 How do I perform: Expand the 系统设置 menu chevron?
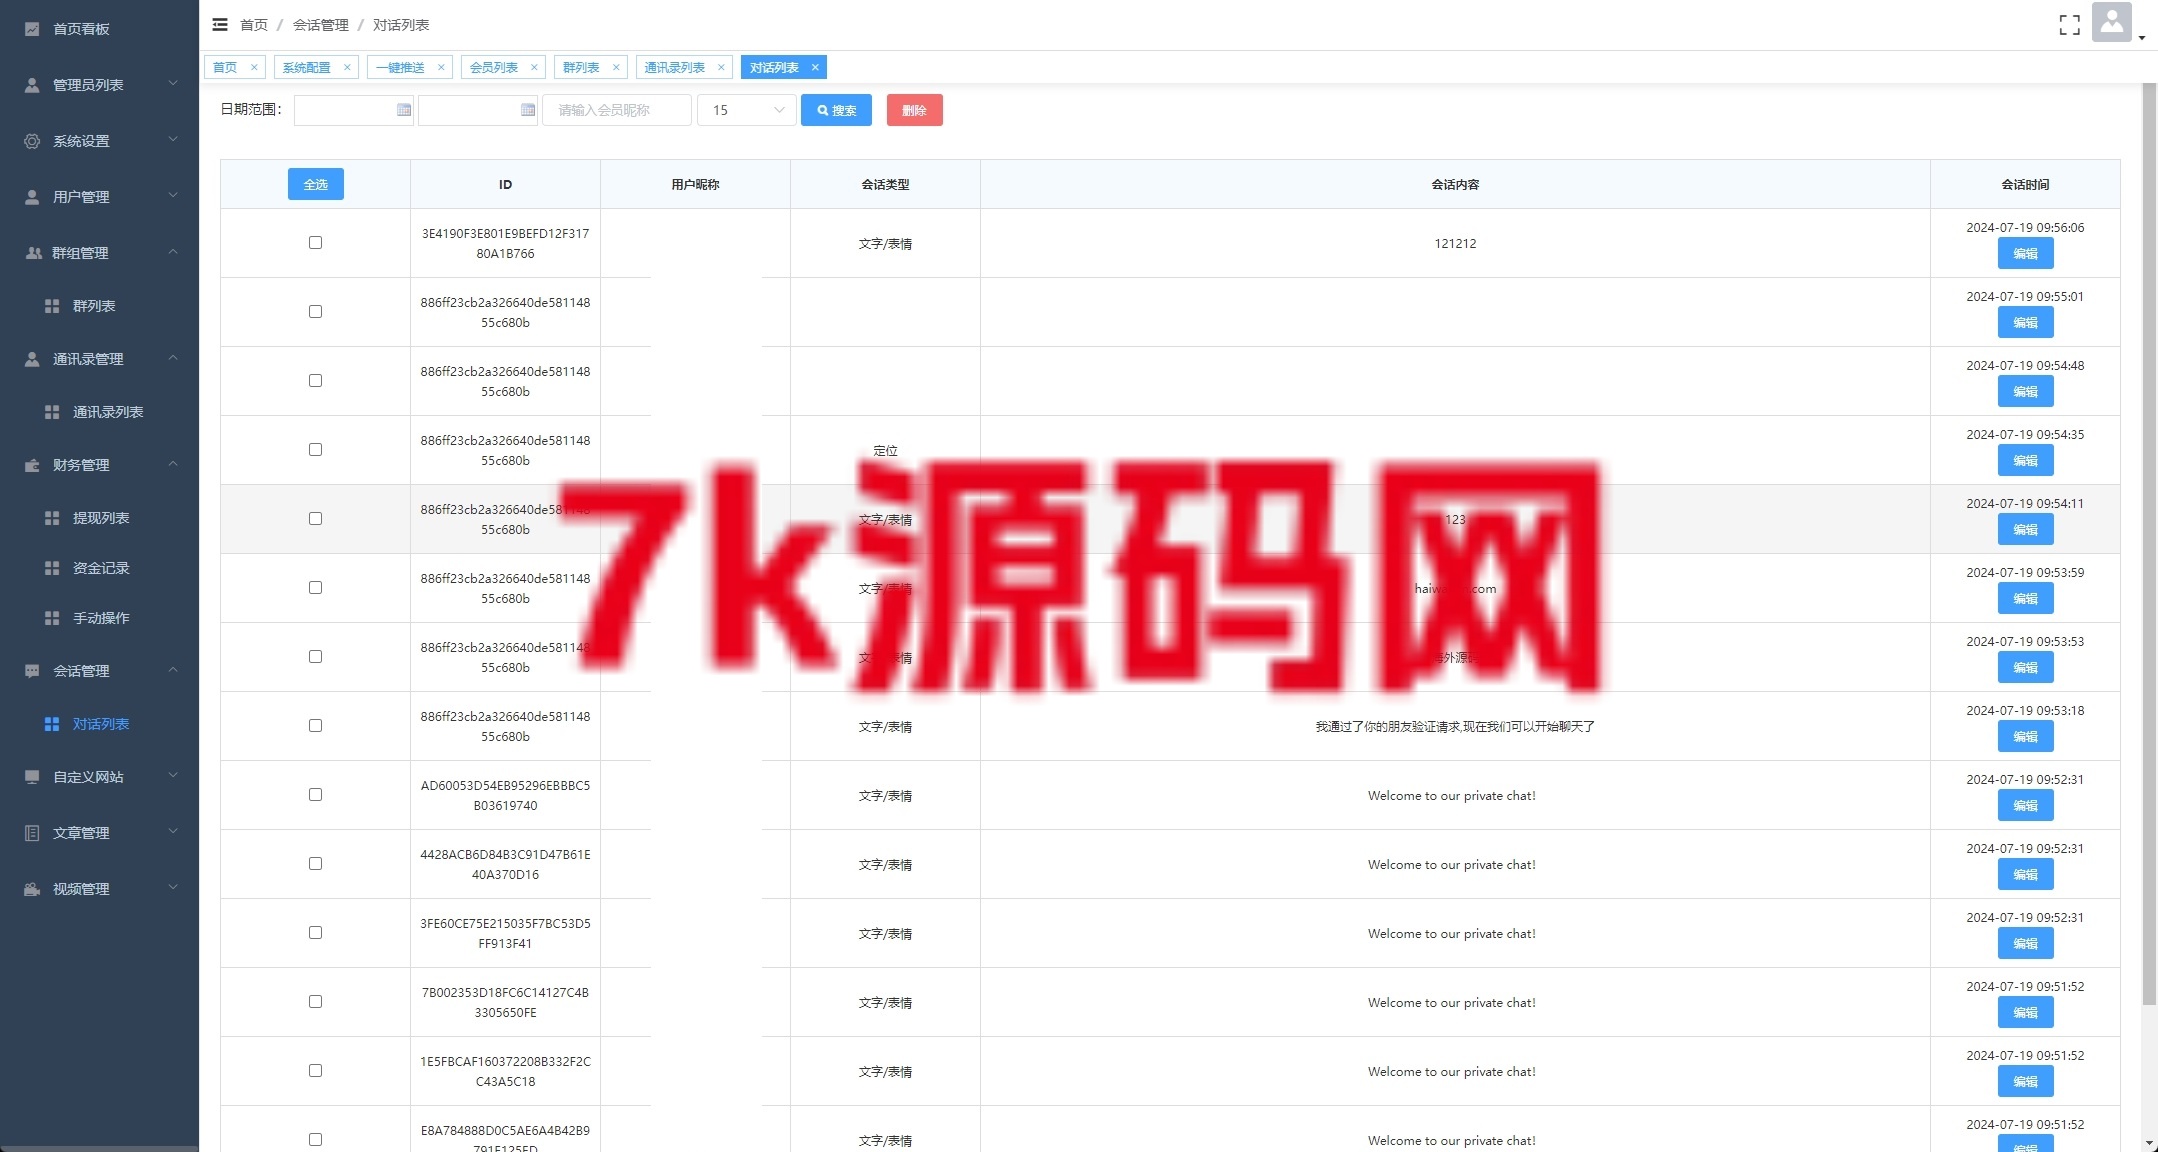pyautogui.click(x=173, y=140)
